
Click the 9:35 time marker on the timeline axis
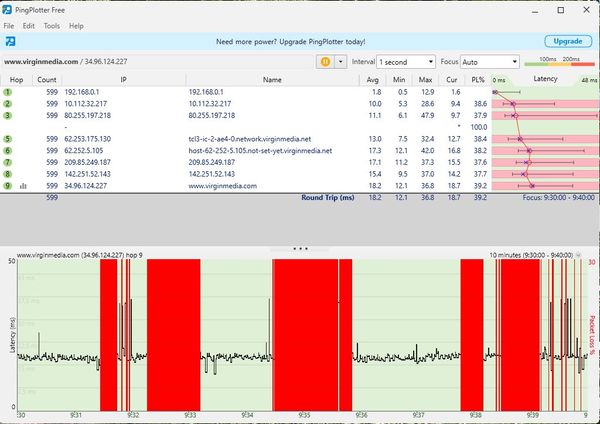click(x=304, y=415)
